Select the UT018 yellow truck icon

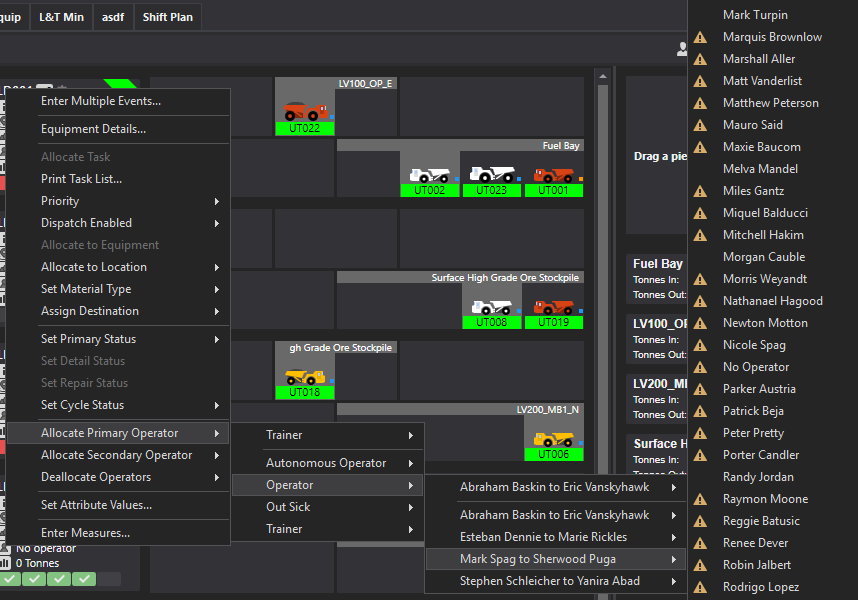coord(304,375)
